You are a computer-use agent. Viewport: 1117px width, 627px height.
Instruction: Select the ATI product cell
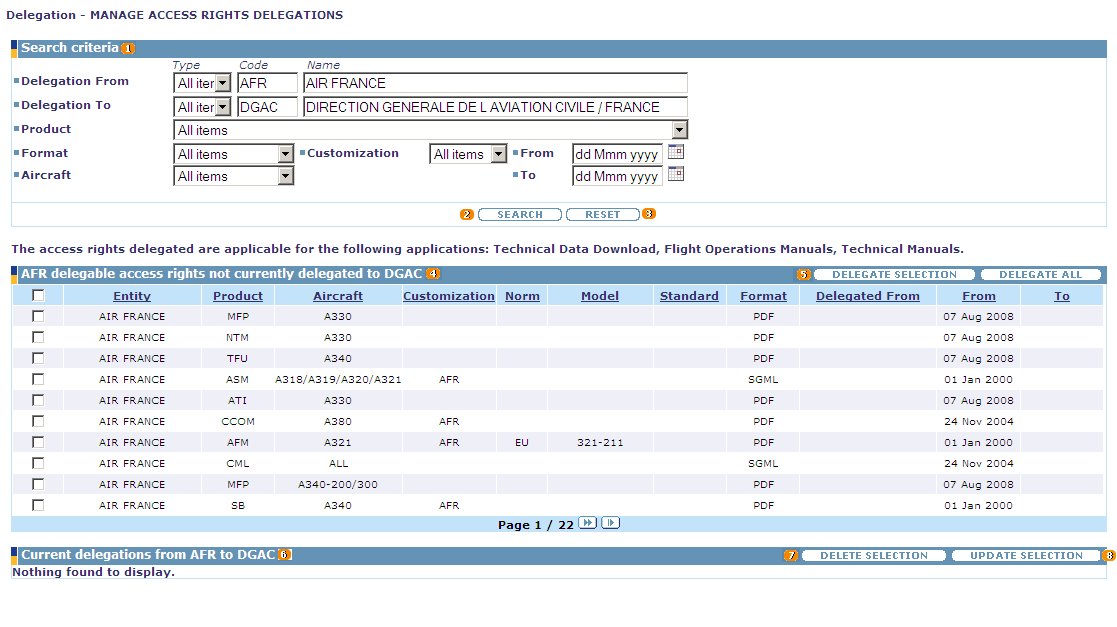click(238, 400)
